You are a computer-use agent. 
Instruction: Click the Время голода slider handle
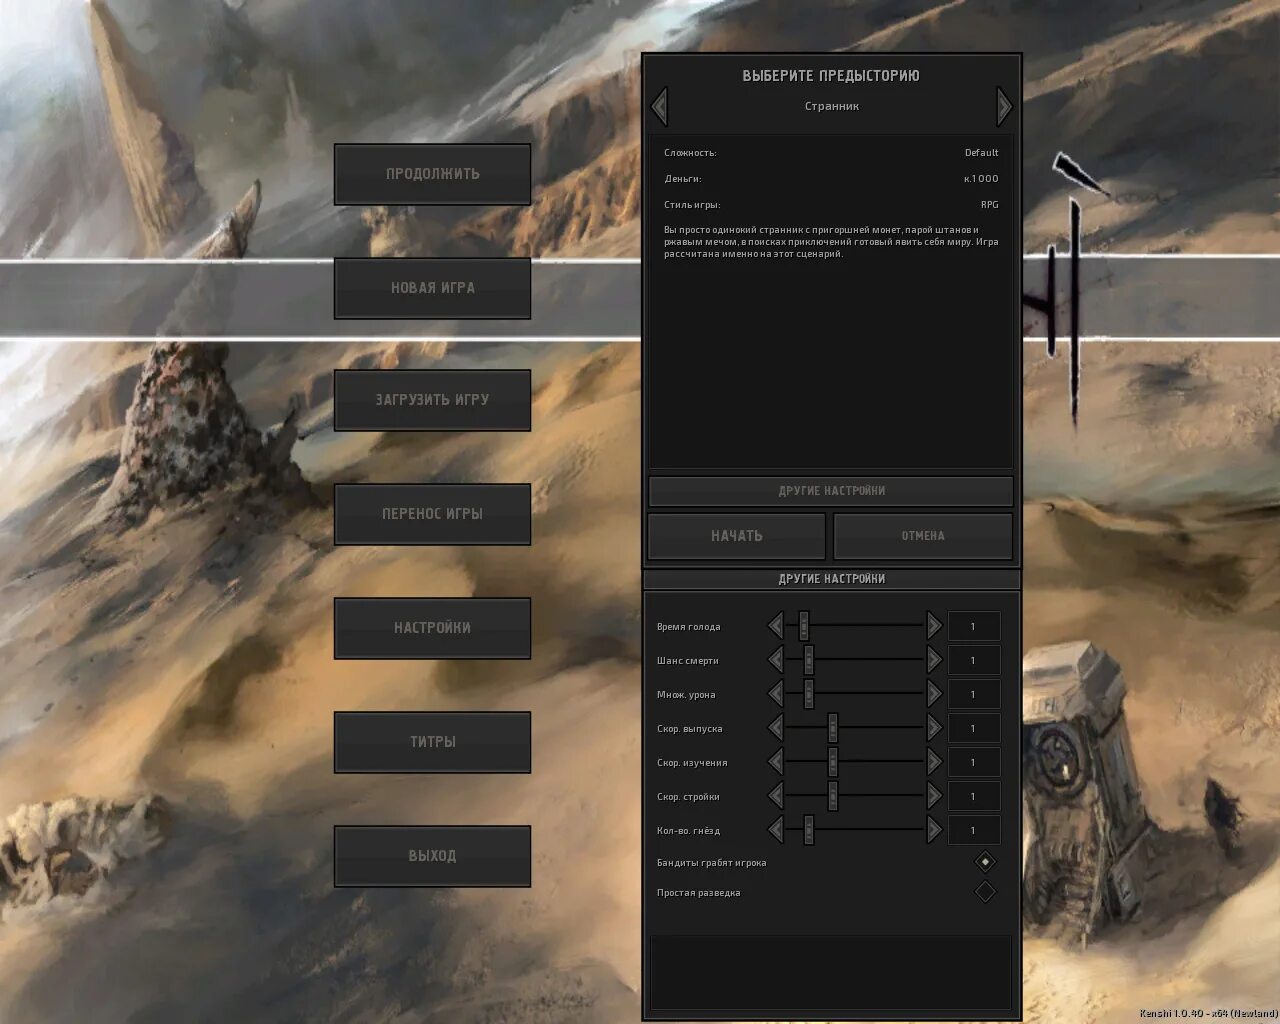[x=803, y=626]
